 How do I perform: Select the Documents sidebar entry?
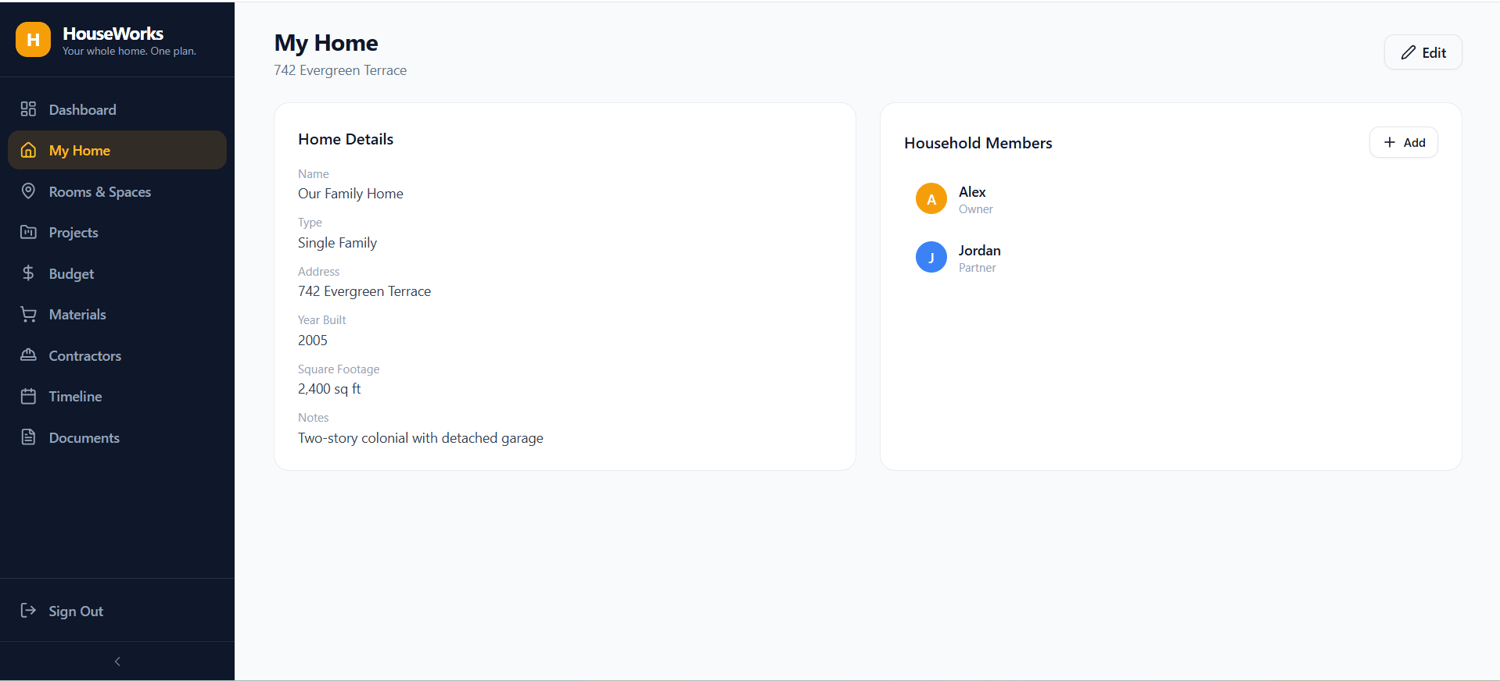tap(117, 437)
